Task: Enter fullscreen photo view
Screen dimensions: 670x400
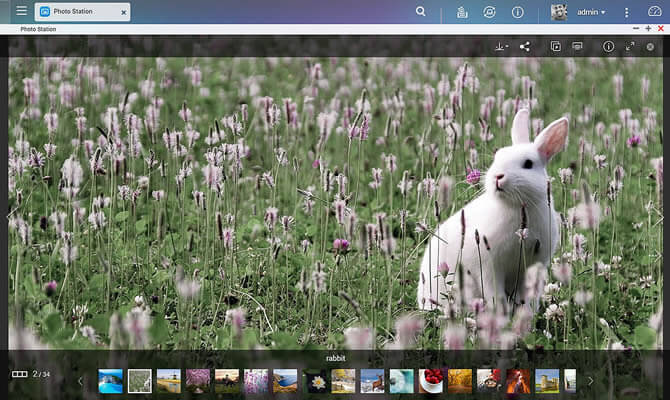Action: point(630,46)
